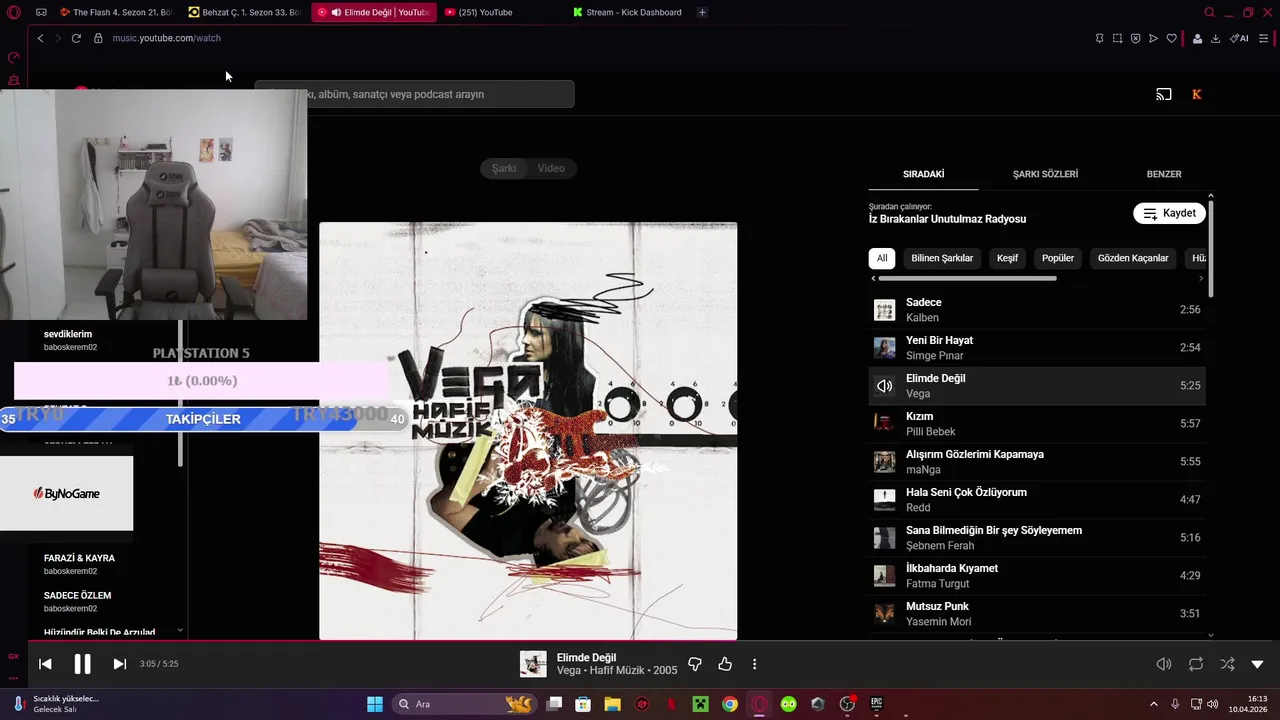Play Sadece by Kalben from queue
Viewport: 1280px width, 720px height.
(x=1037, y=310)
